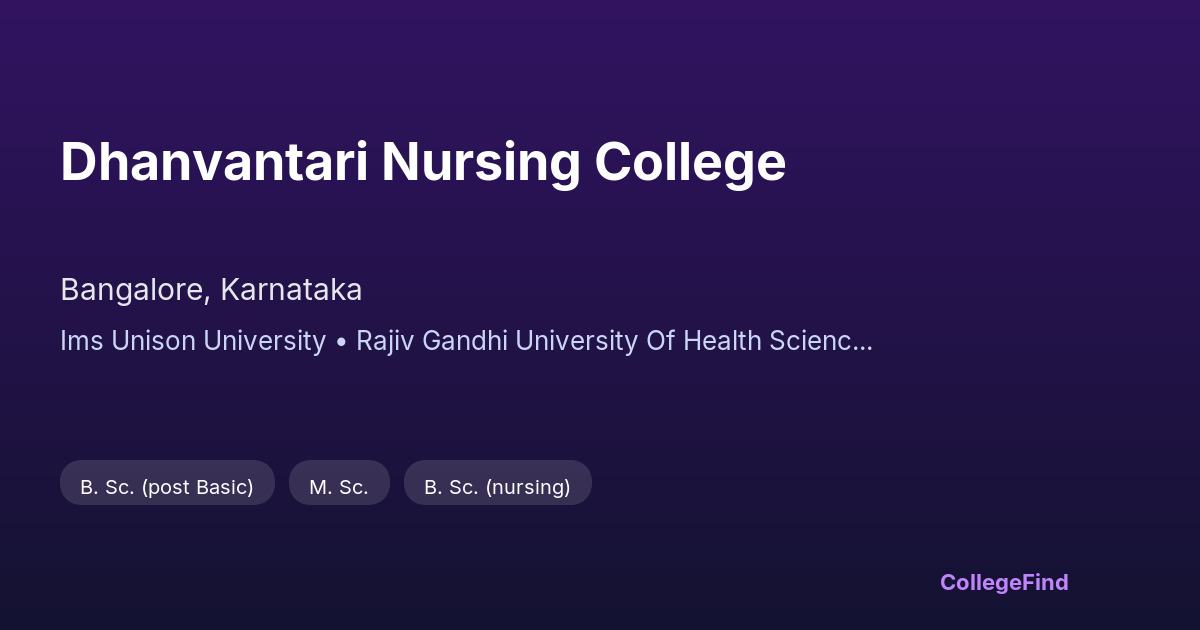The image size is (1200, 630).
Task: Expand the truncated affiliation ellipsis
Action: [x=864, y=343]
